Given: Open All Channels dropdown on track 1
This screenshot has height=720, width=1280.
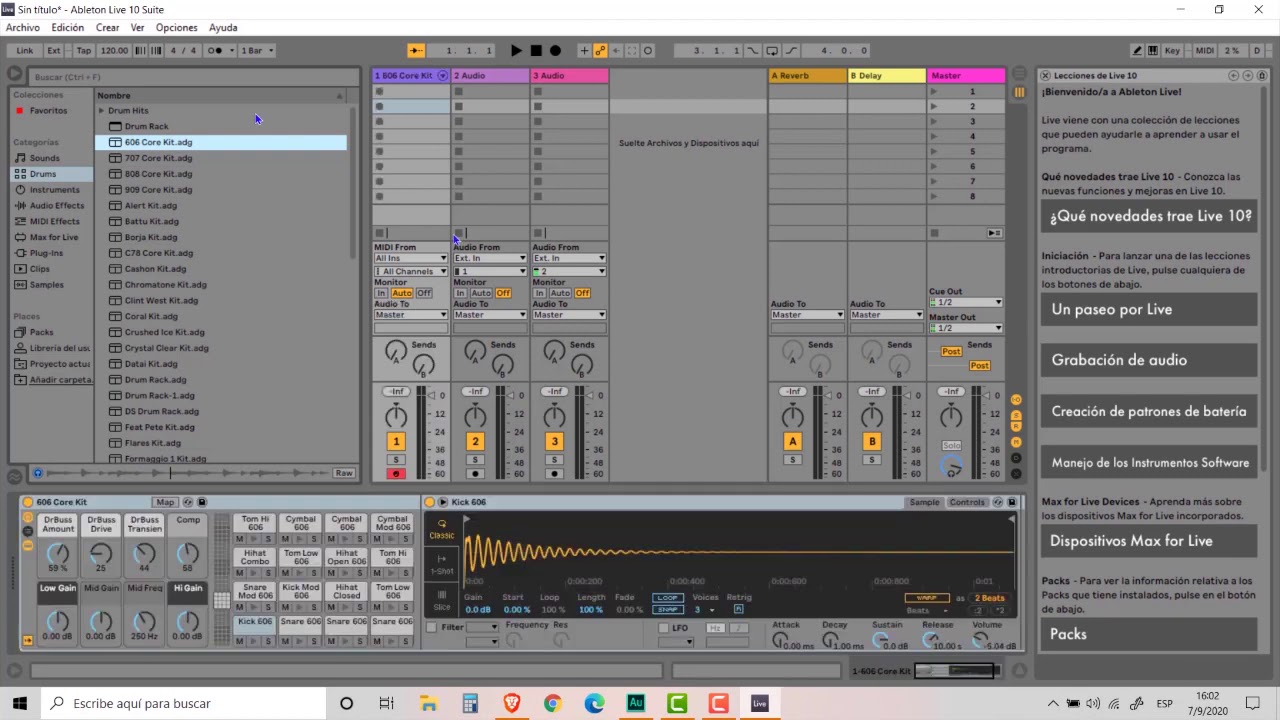Looking at the screenshot, I should [411, 271].
